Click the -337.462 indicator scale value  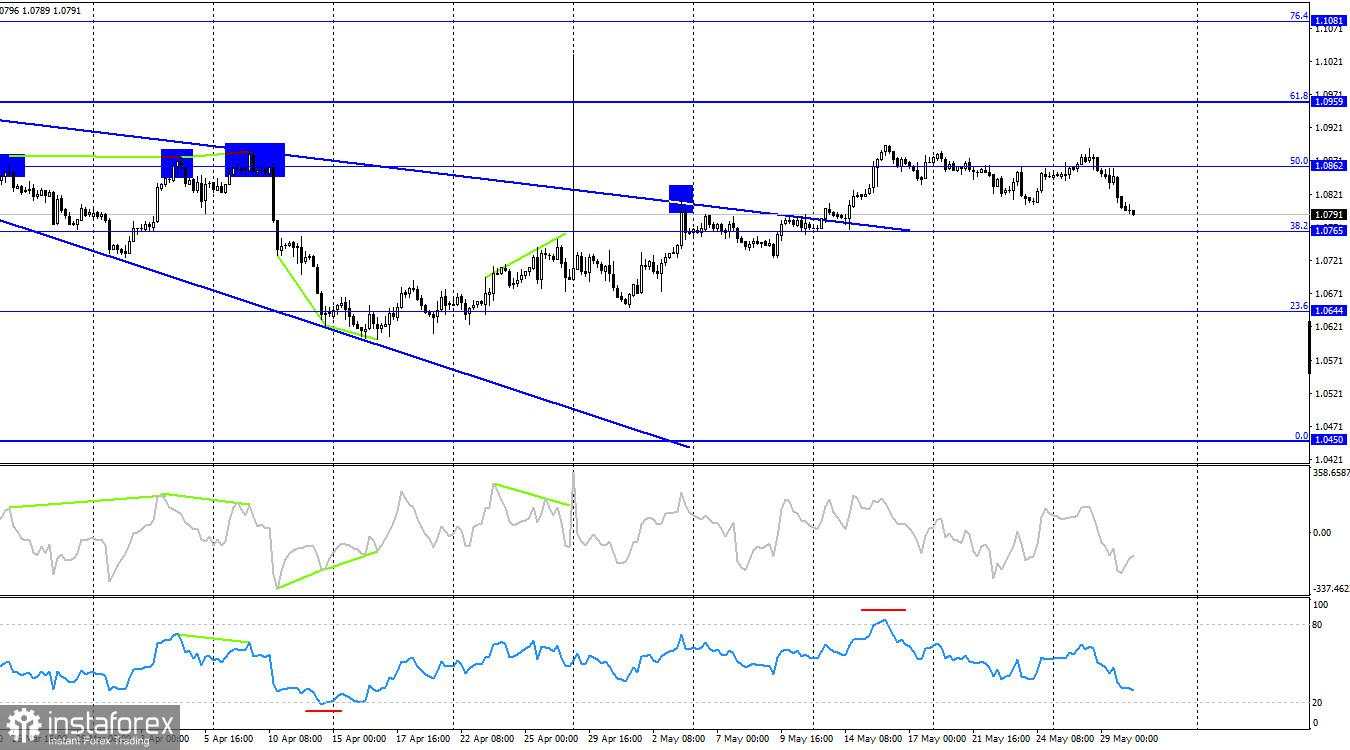1330,590
